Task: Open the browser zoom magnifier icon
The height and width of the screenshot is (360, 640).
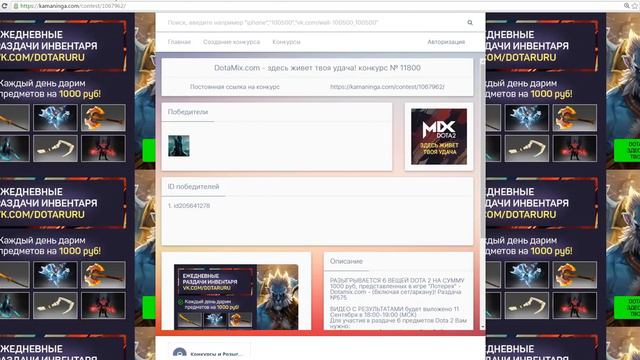Action: pos(627,6)
